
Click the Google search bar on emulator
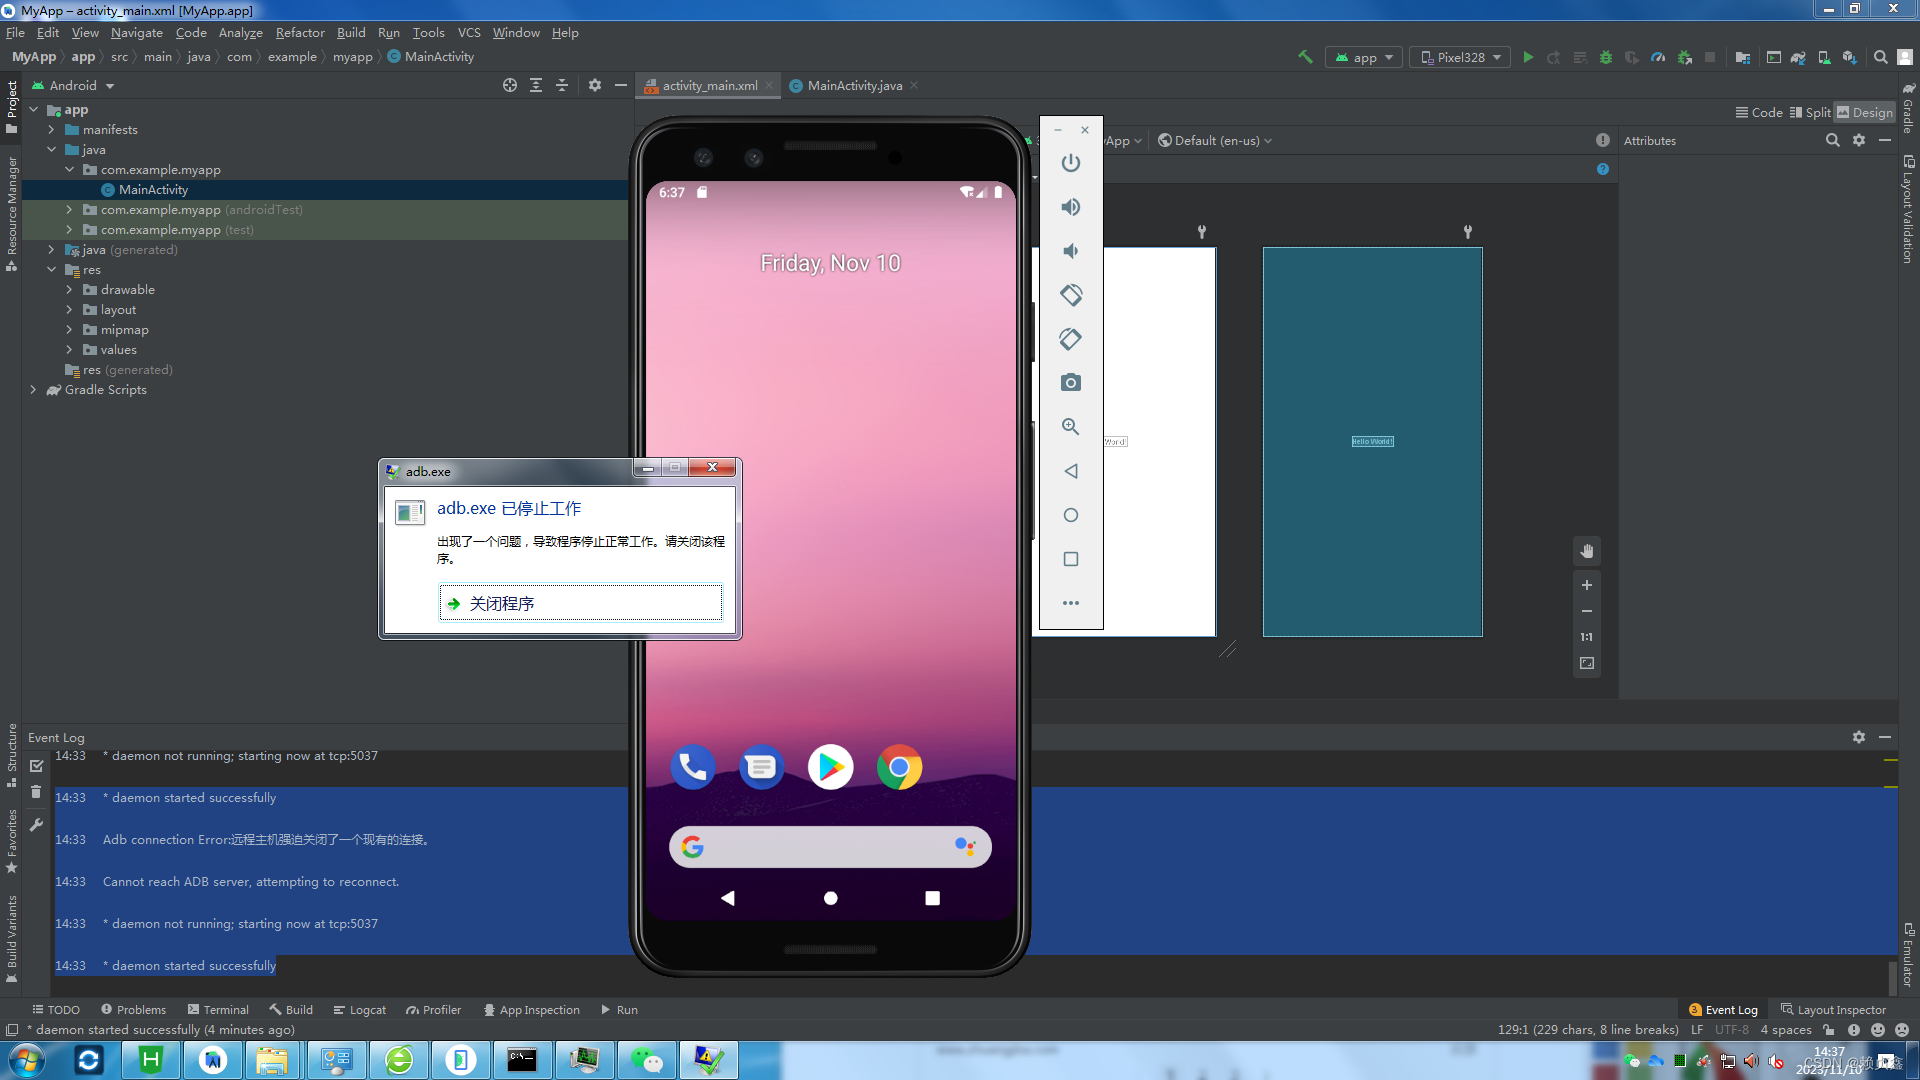tap(830, 847)
